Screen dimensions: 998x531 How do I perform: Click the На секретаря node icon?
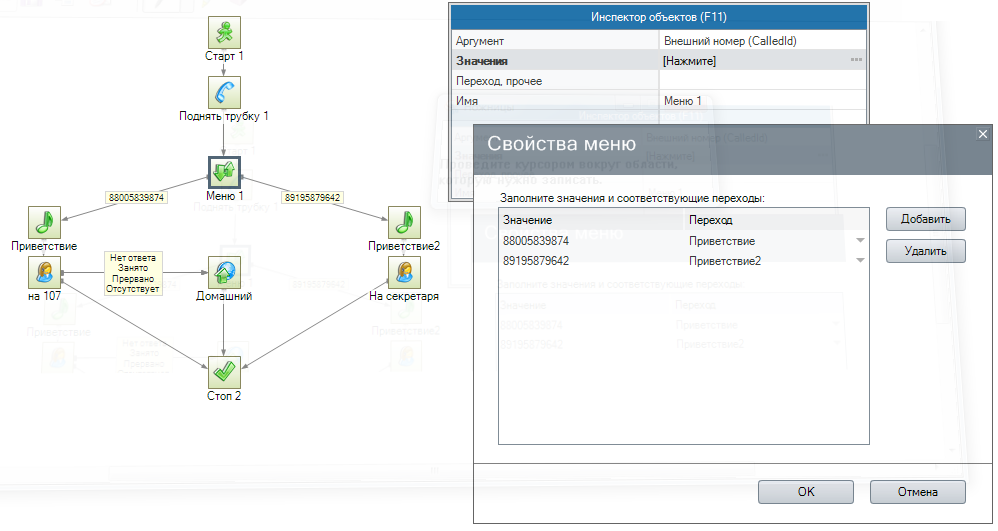pyautogui.click(x=404, y=272)
